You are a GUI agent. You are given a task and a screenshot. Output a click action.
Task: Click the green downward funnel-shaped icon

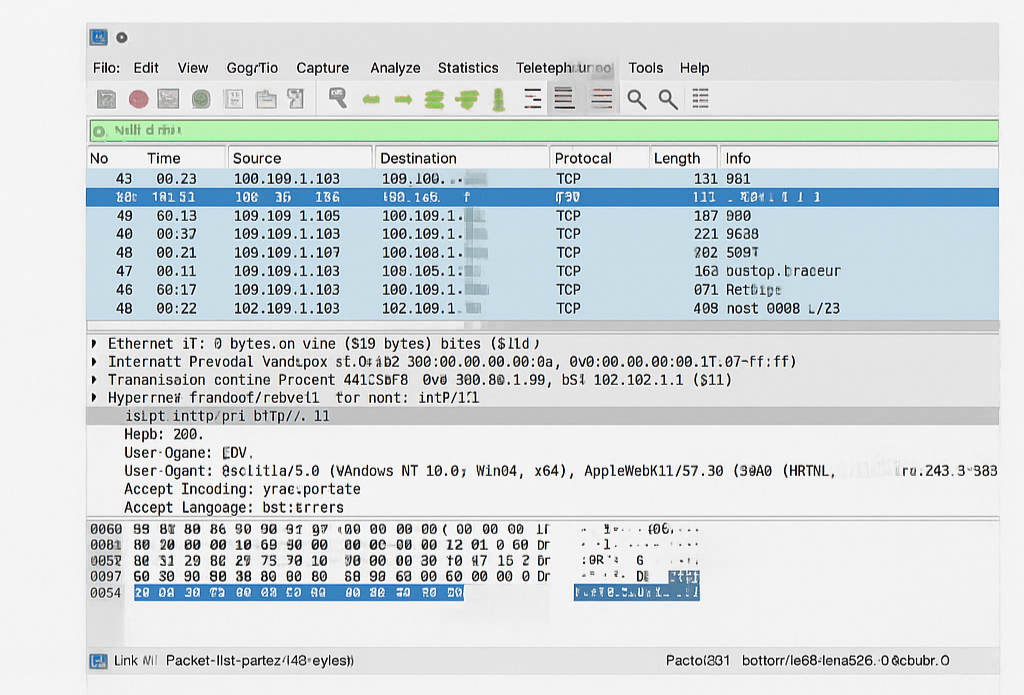coord(467,99)
